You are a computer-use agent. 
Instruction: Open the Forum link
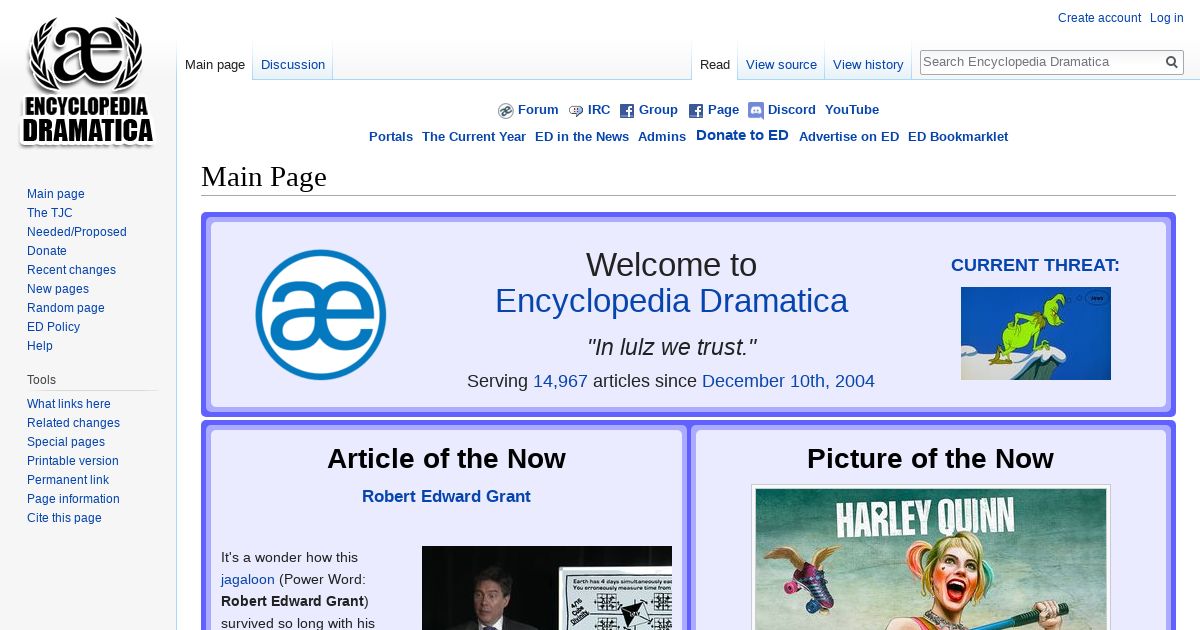538,110
